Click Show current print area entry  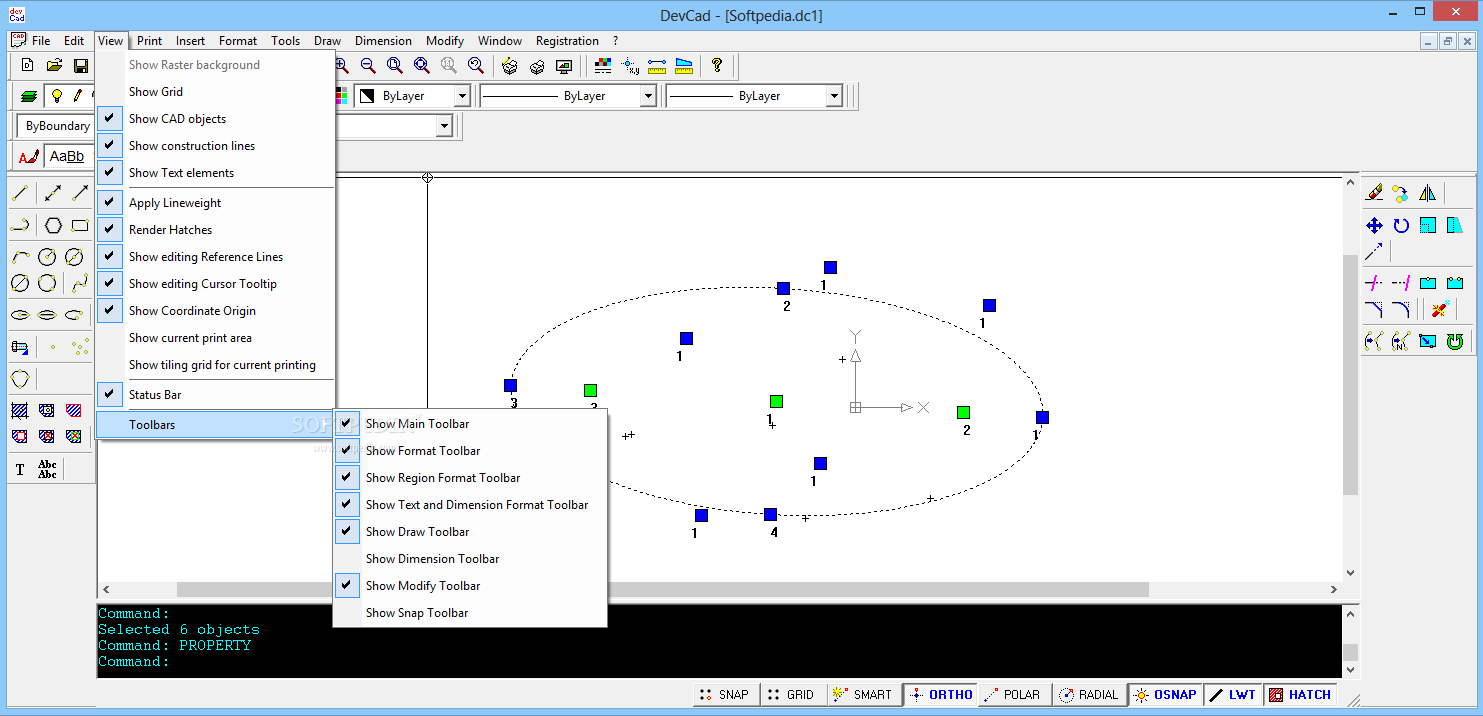point(215,338)
